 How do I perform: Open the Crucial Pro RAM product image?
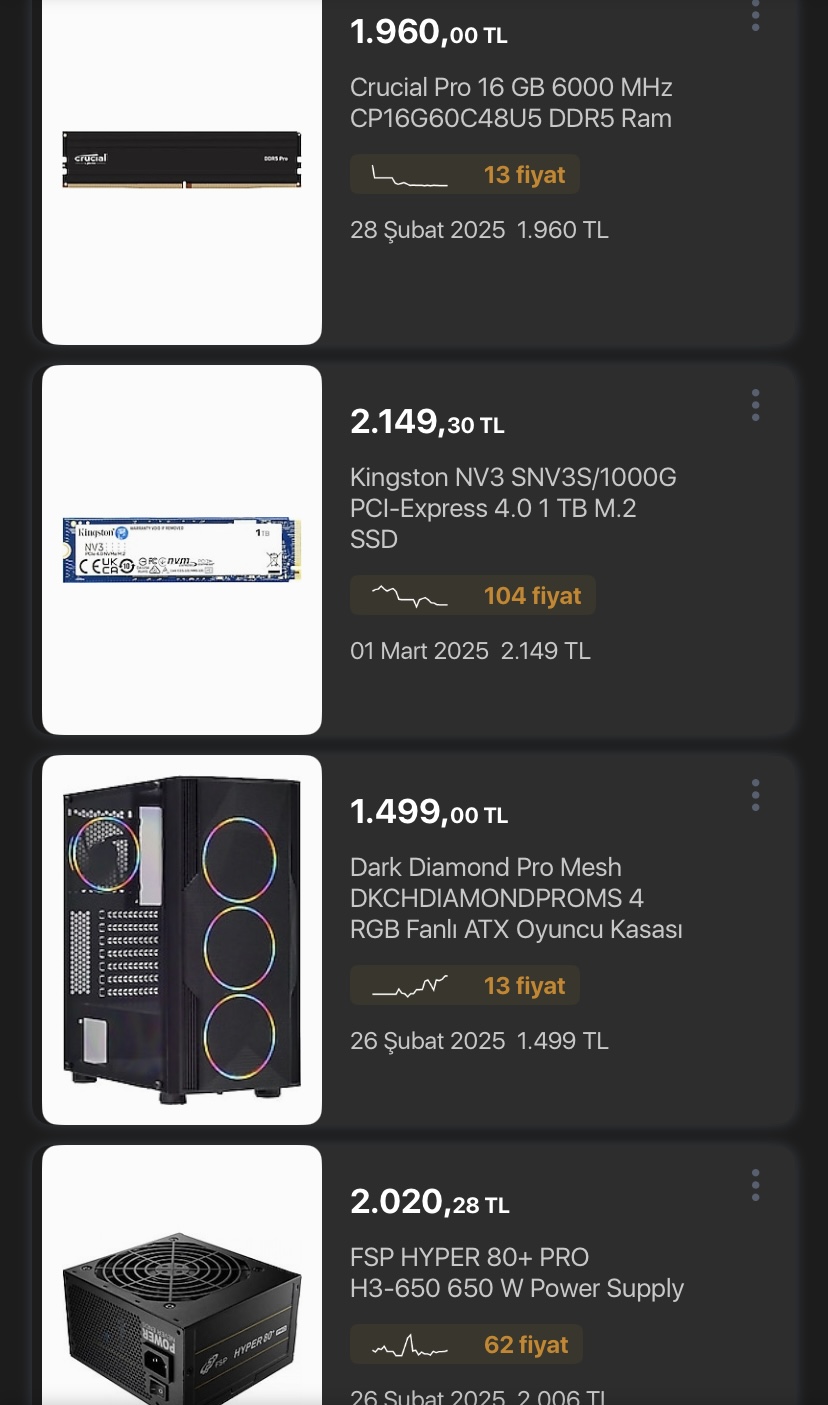182,160
